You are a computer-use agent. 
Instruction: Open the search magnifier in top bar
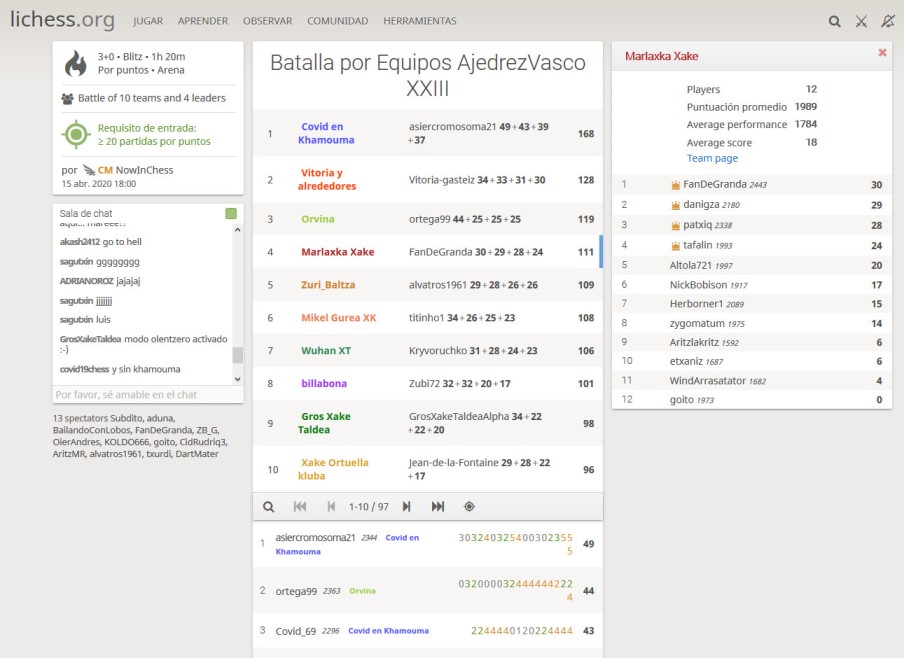pos(835,21)
